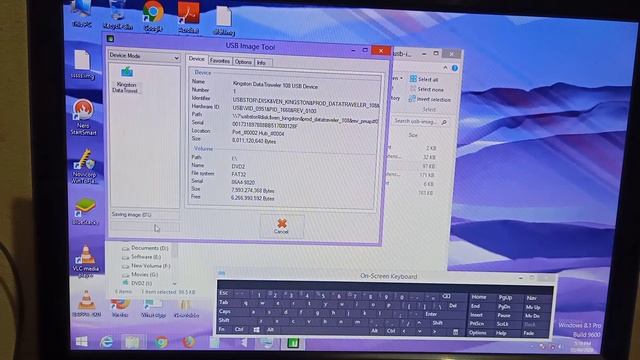Open the Device Mode dropdown

pos(144,56)
